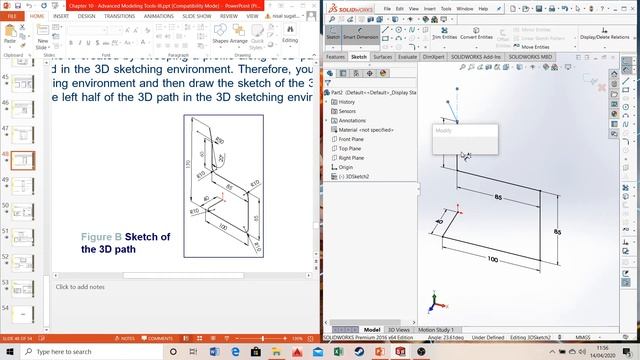The width and height of the screenshot is (640, 360).
Task: Open the PropertyManager tab icon
Action: (343, 73)
